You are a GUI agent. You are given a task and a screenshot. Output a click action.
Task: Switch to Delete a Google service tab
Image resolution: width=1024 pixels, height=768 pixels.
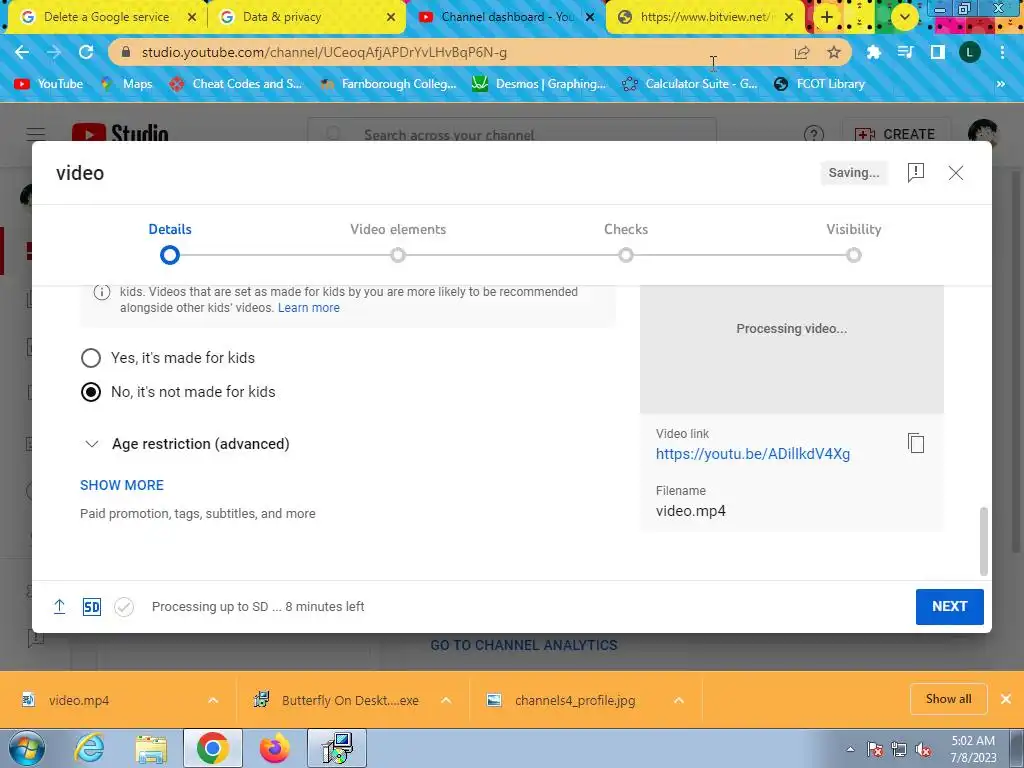[106, 17]
